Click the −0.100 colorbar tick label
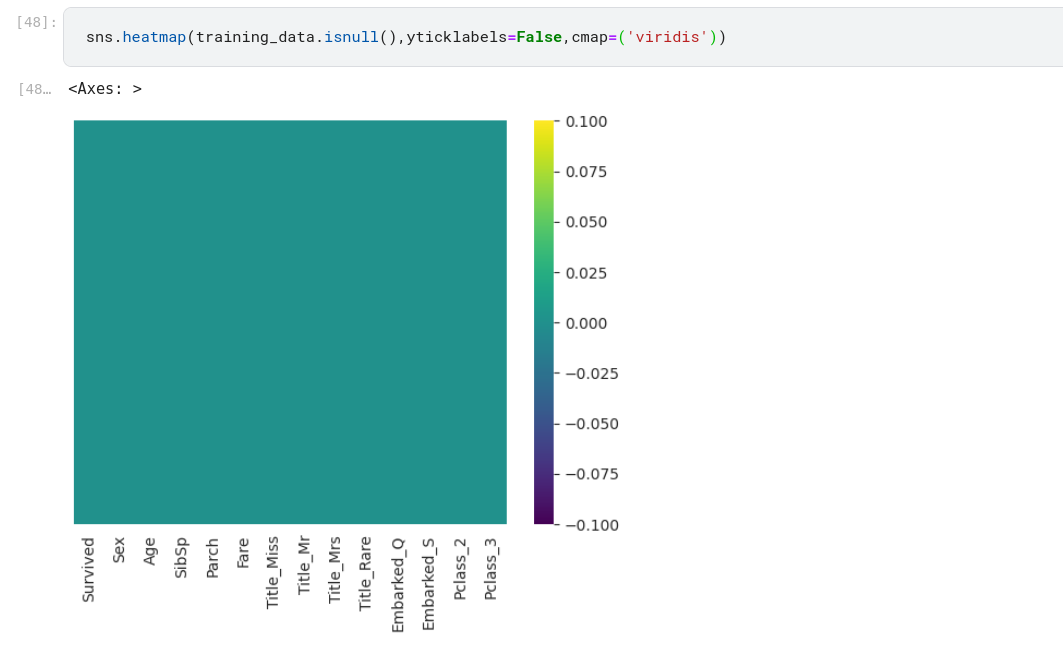This screenshot has height=659, width=1063. pos(590,525)
